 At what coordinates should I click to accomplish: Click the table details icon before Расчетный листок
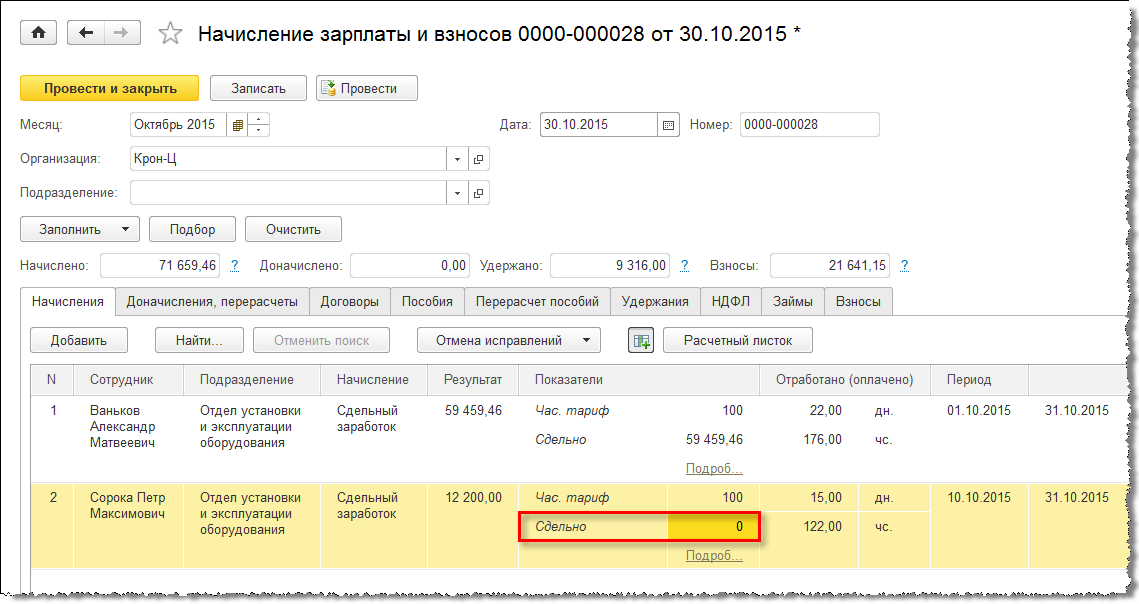click(640, 340)
